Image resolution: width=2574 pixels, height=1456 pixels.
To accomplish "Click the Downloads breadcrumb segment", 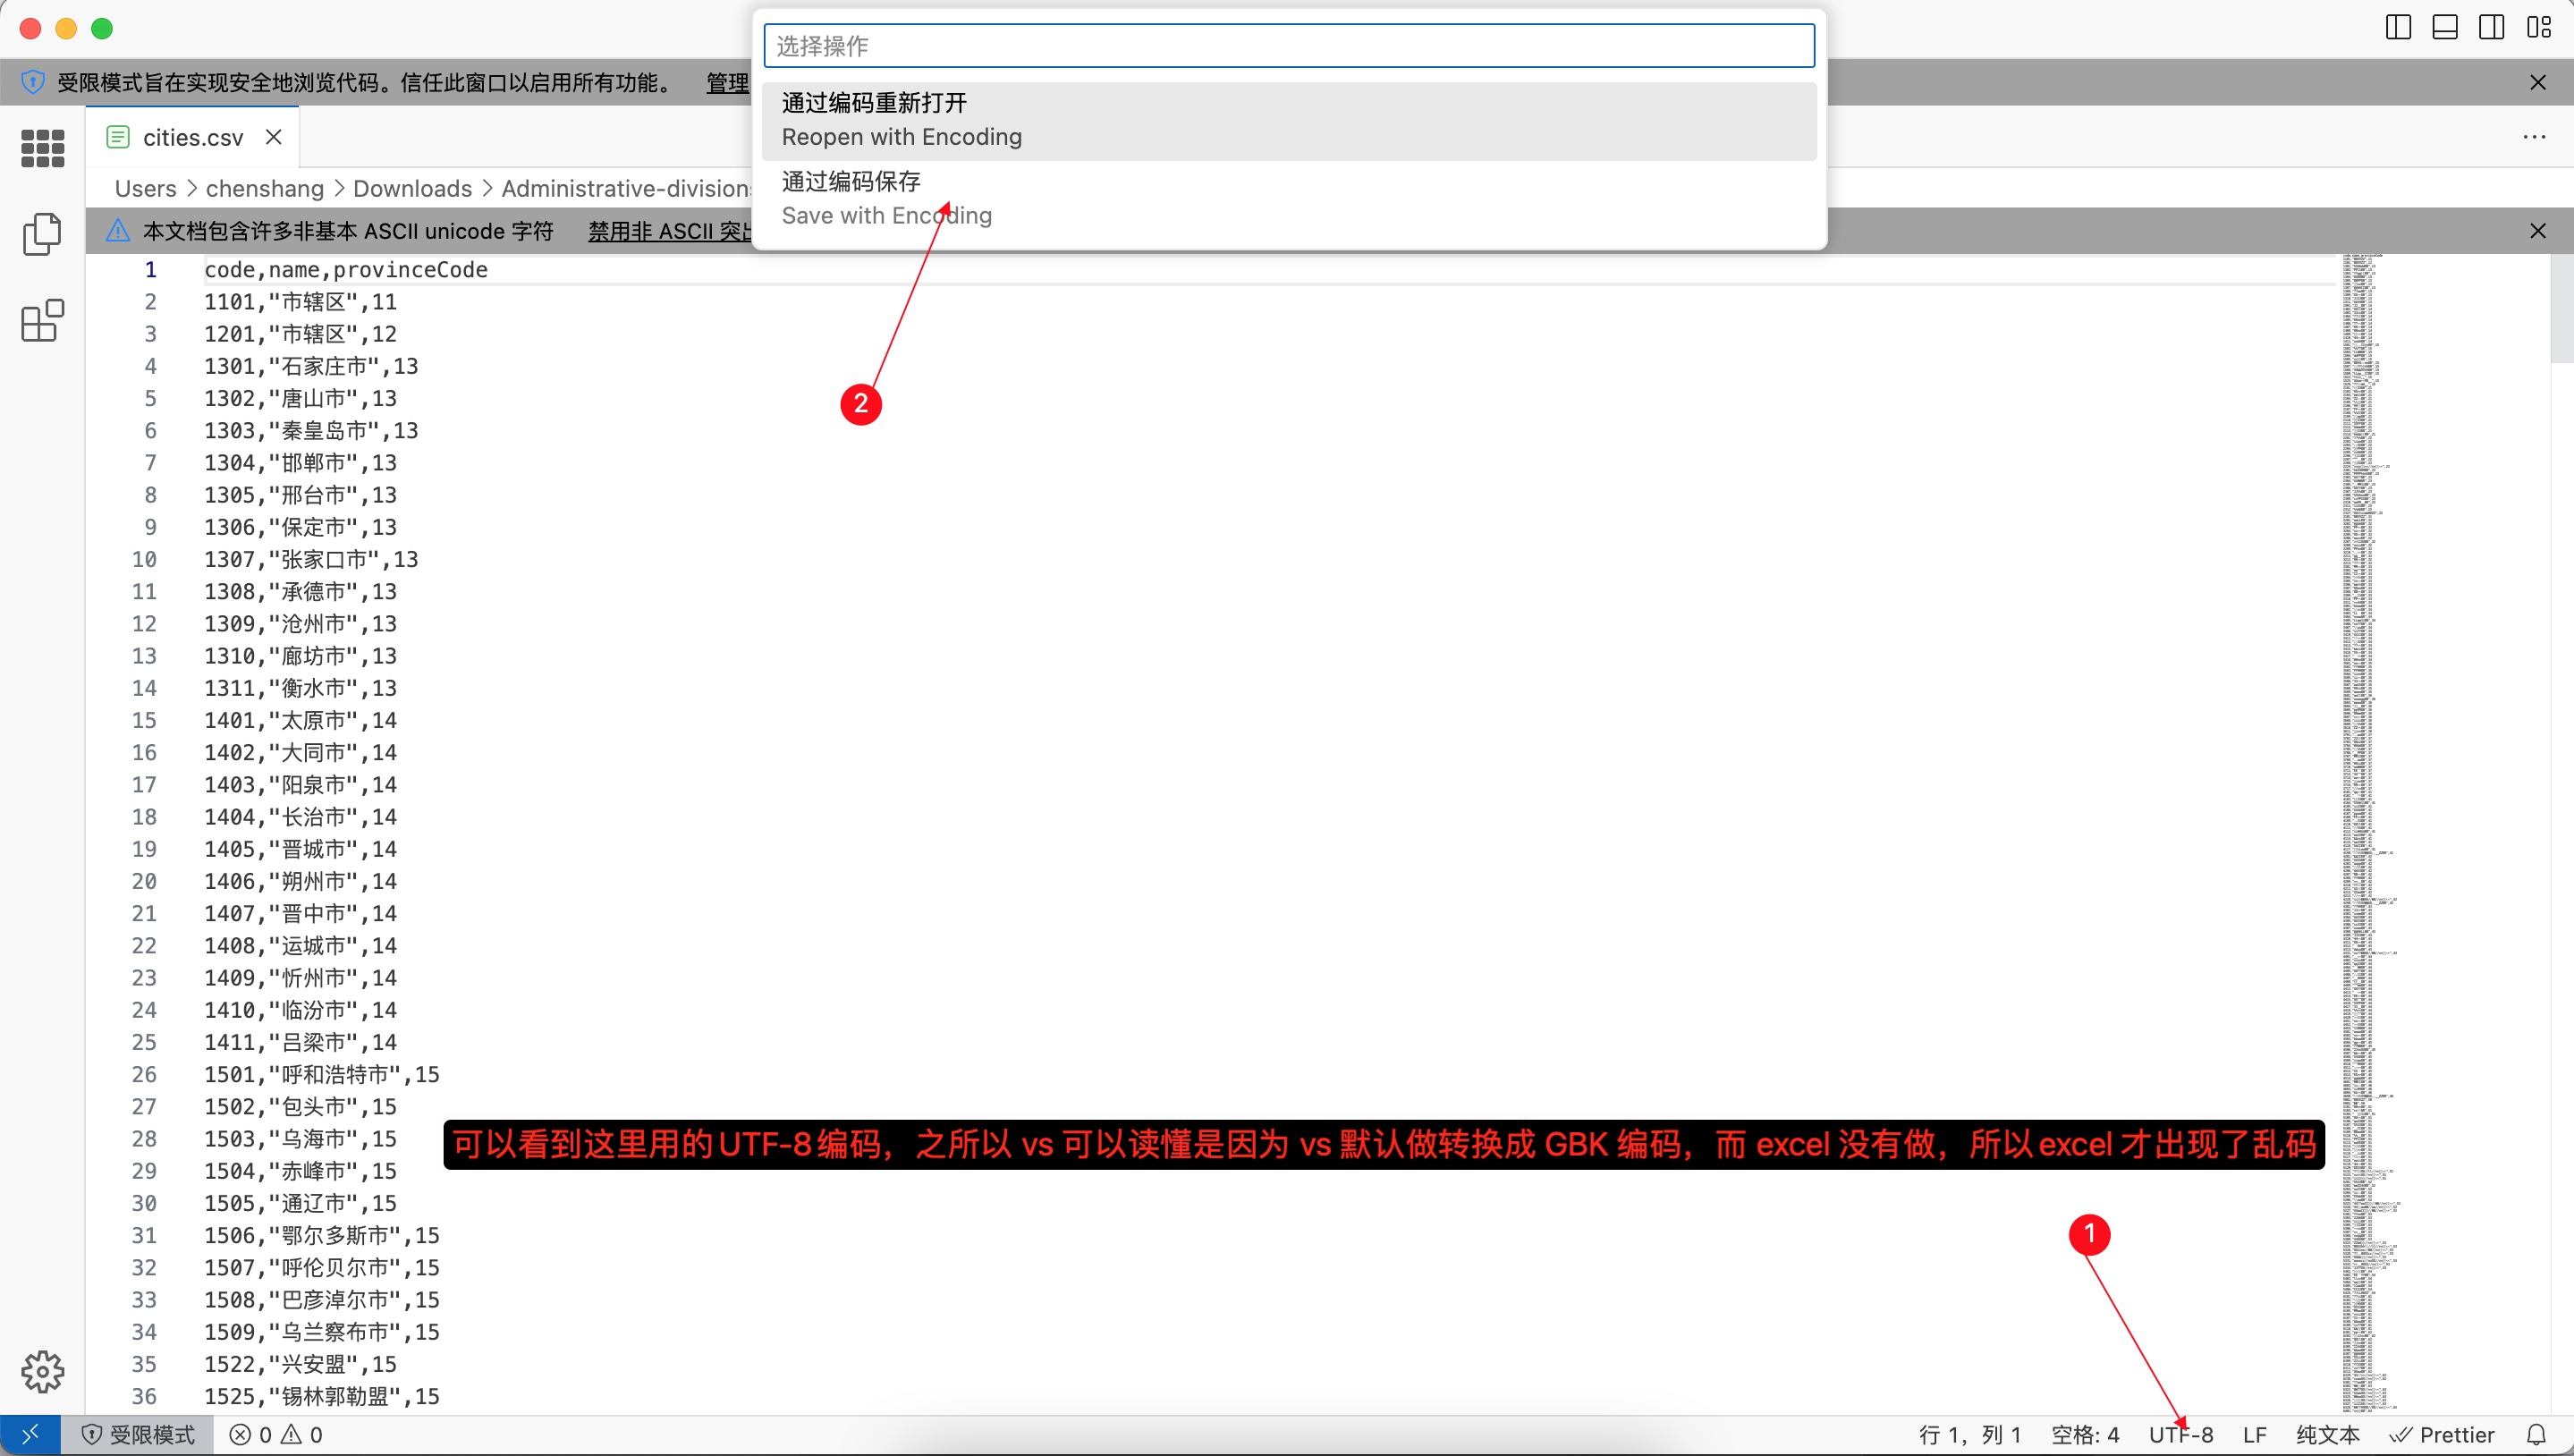I will 412,189.
